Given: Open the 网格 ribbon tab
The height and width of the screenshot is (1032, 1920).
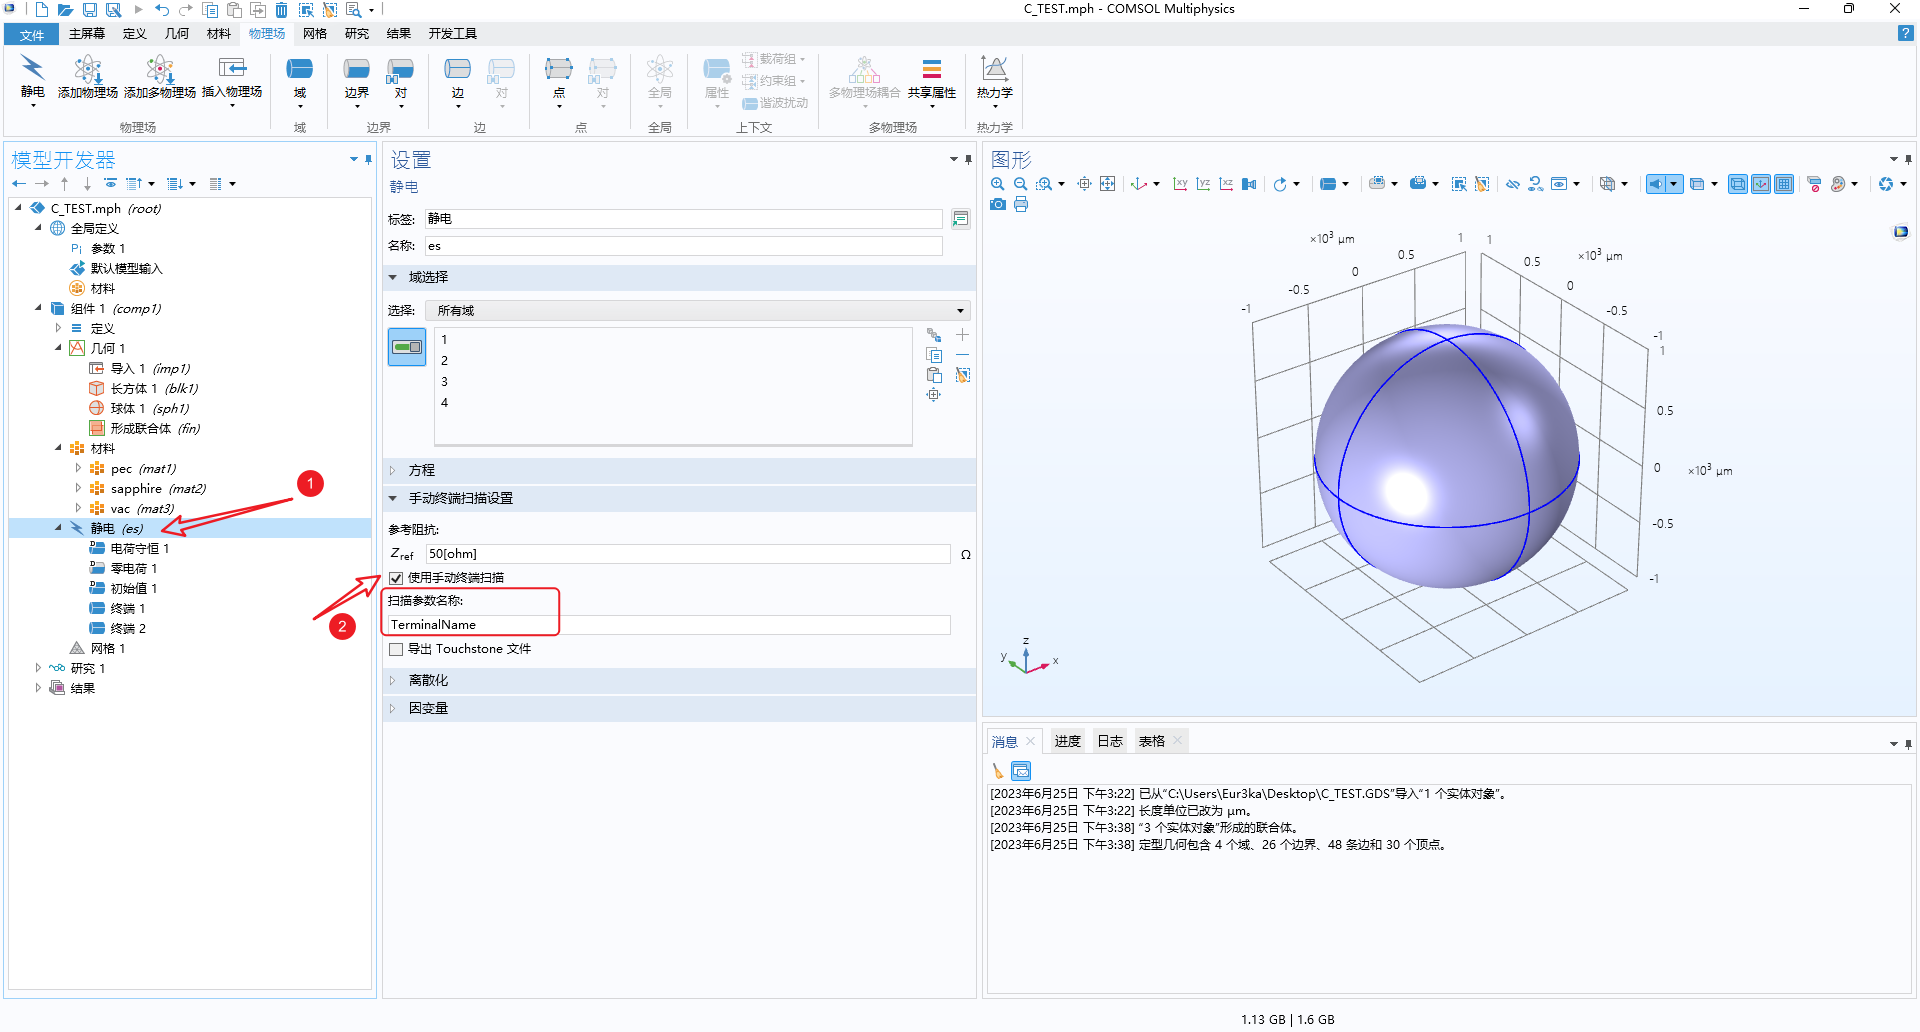Looking at the screenshot, I should tap(315, 34).
